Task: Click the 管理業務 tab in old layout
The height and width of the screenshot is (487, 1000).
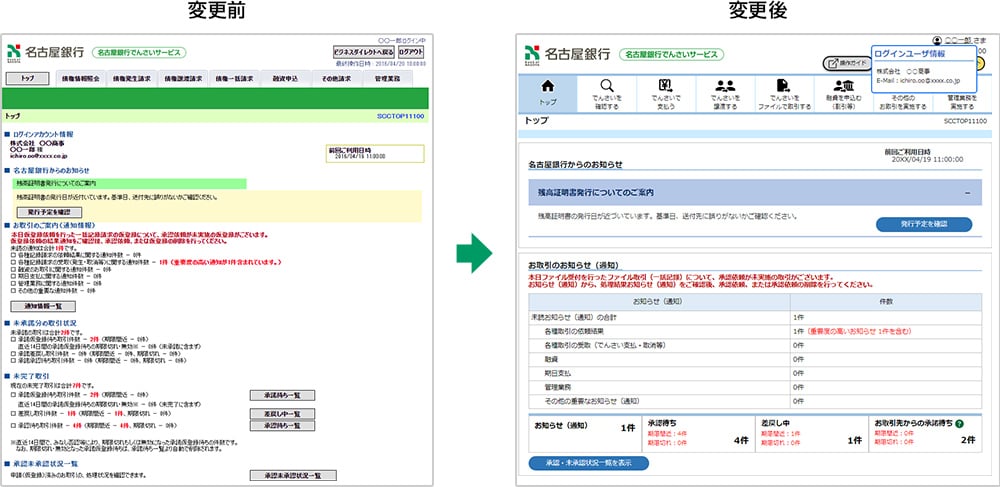Action: click(x=387, y=78)
